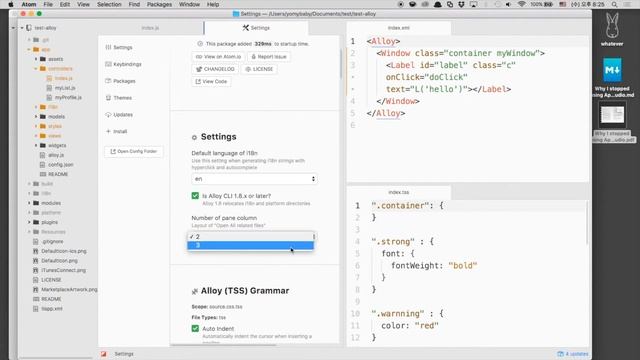Open Updates section in settings sidebar
This screenshot has height=360, width=640.
coord(119,115)
